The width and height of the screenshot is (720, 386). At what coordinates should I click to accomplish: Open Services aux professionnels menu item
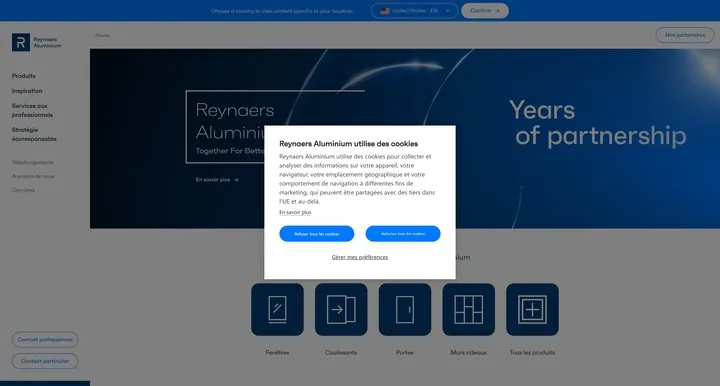tap(32, 110)
